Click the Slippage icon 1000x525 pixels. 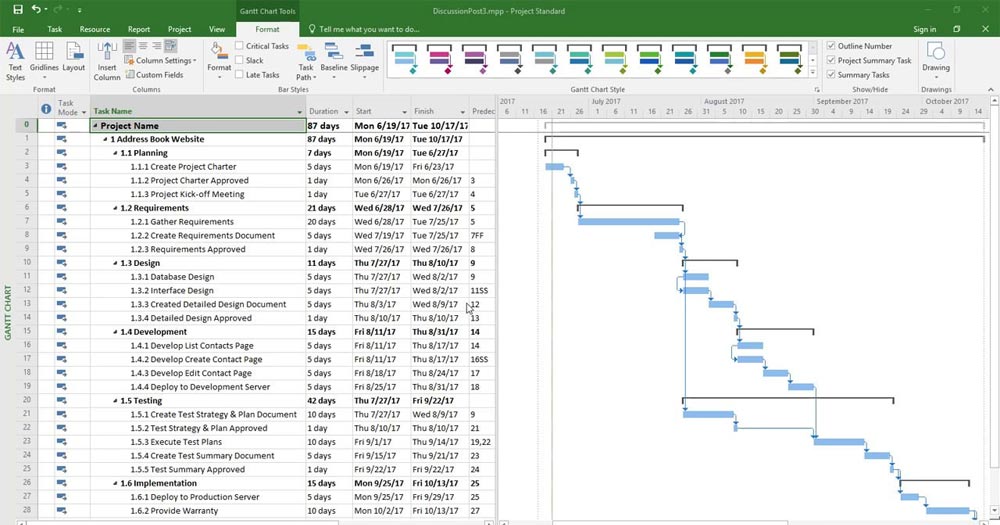[364, 58]
